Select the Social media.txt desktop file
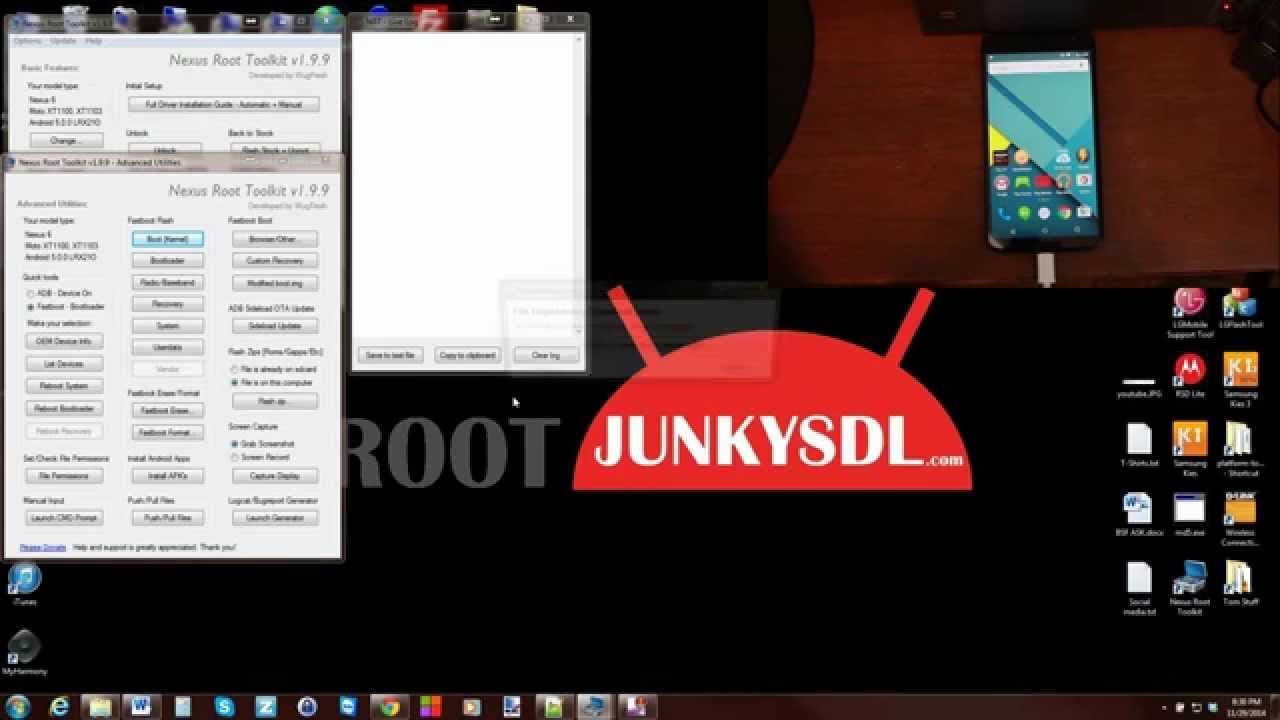This screenshot has width=1280, height=720. click(1139, 589)
